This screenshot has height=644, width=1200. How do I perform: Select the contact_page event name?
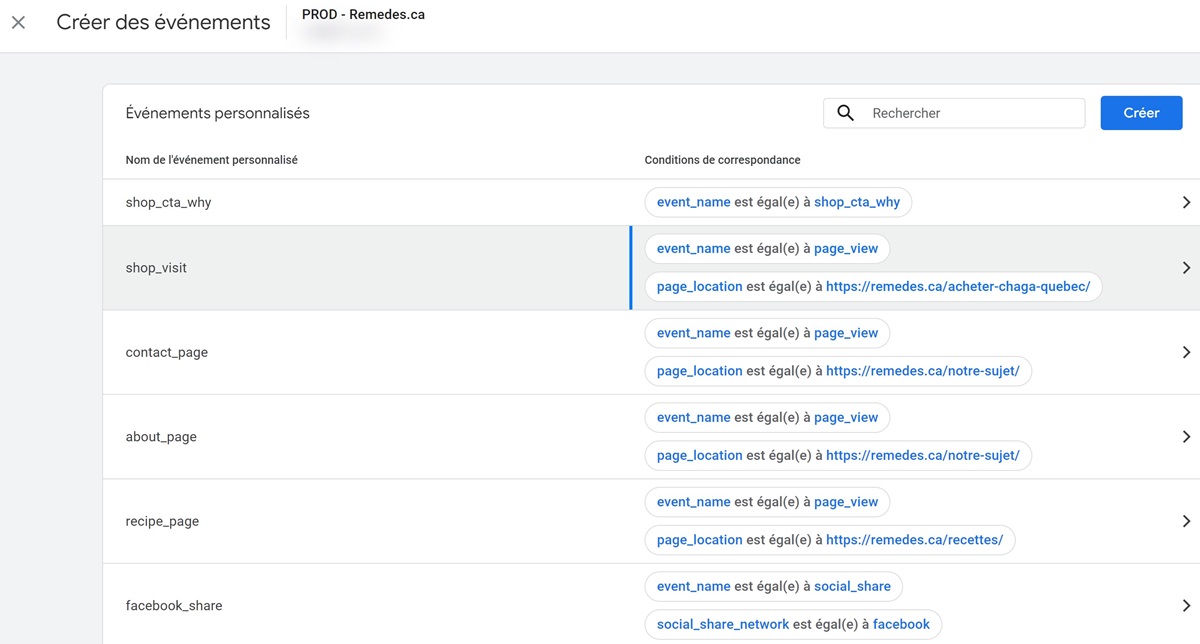point(166,352)
